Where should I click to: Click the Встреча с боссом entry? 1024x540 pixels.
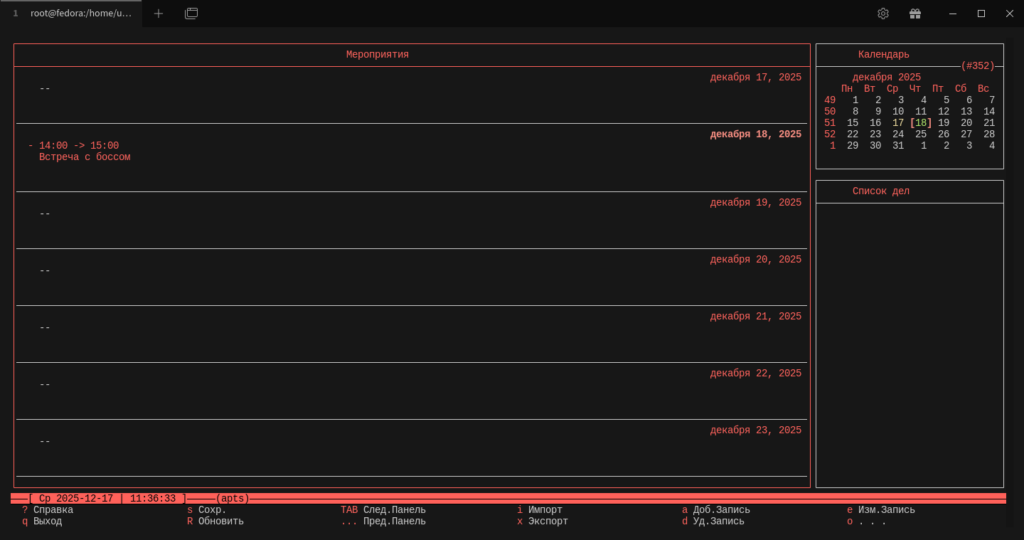(x=84, y=157)
